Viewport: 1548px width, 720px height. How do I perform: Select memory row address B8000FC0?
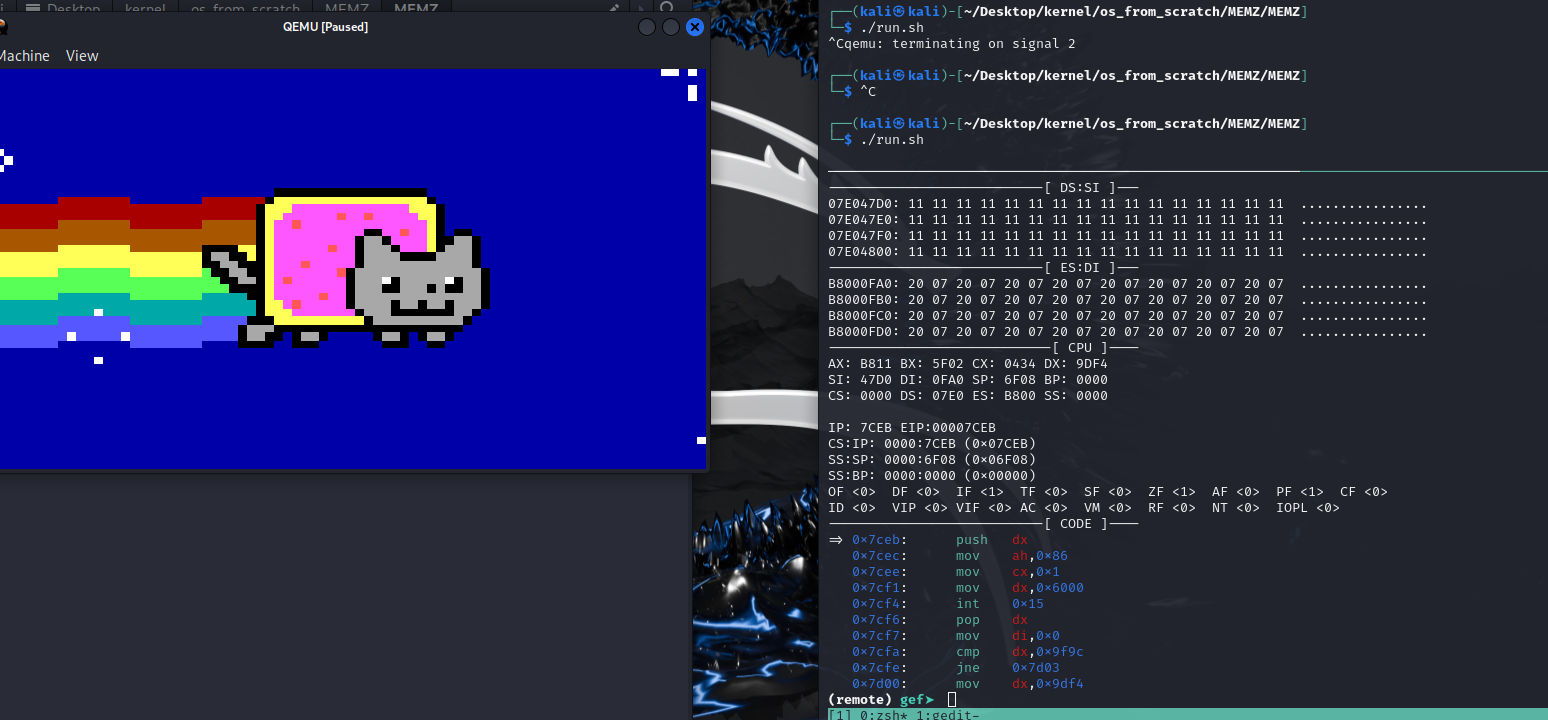click(x=864, y=316)
